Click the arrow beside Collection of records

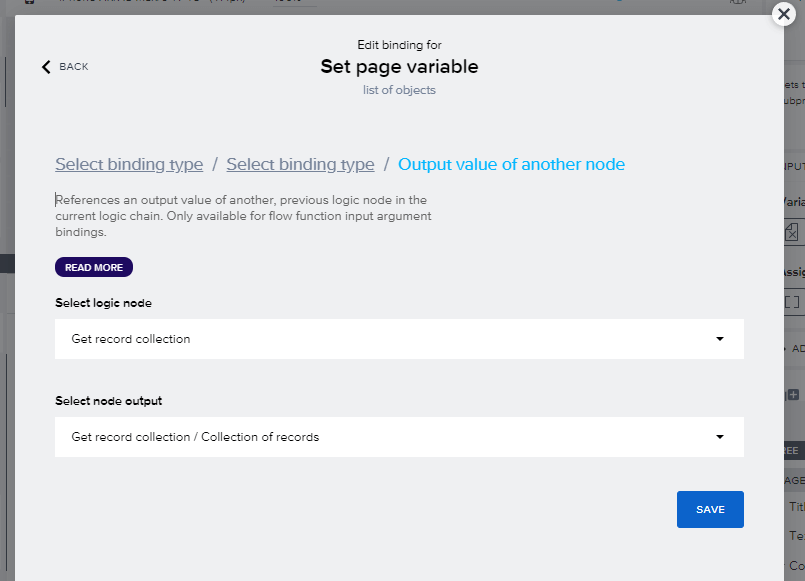point(719,437)
